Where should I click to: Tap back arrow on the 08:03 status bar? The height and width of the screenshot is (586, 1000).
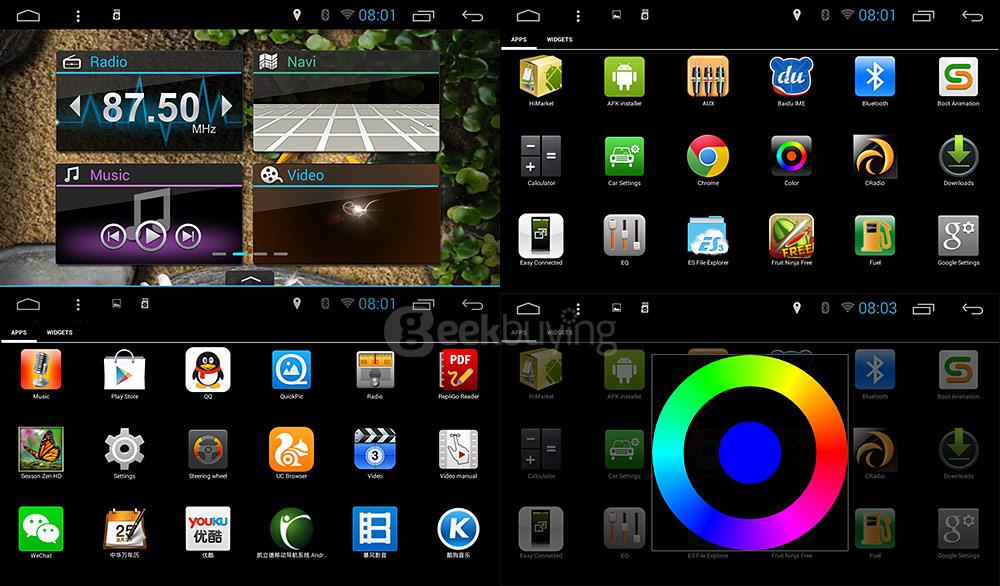pos(972,309)
